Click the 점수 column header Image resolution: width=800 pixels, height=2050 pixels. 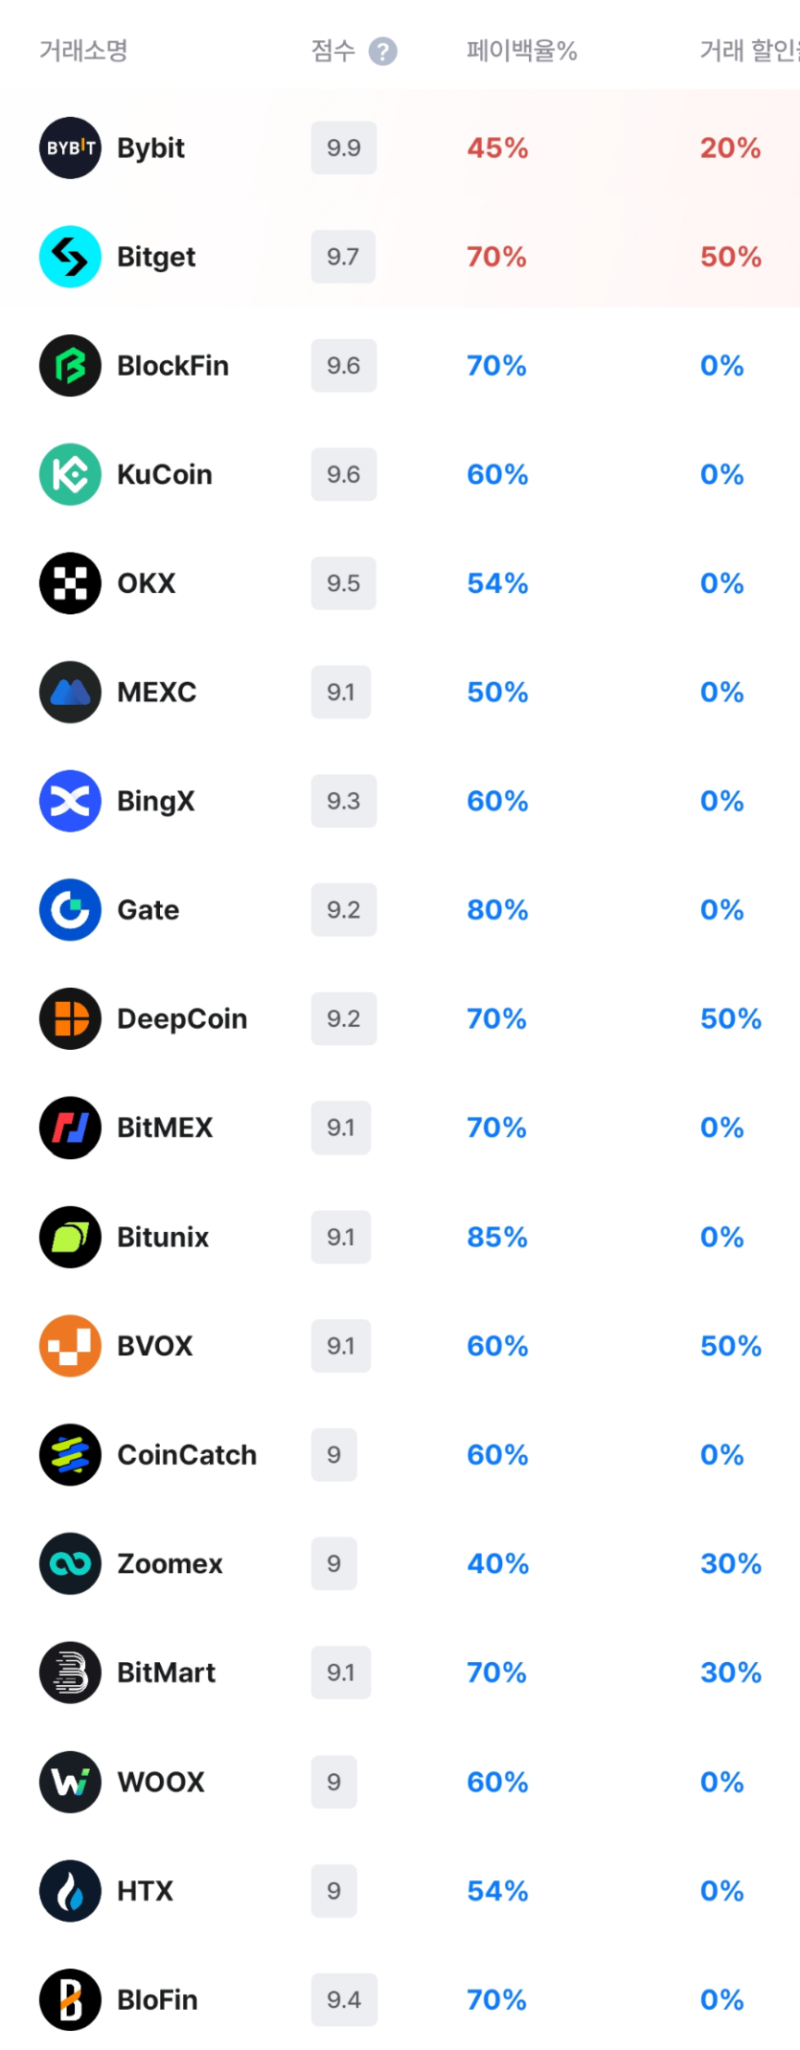[x=333, y=51]
